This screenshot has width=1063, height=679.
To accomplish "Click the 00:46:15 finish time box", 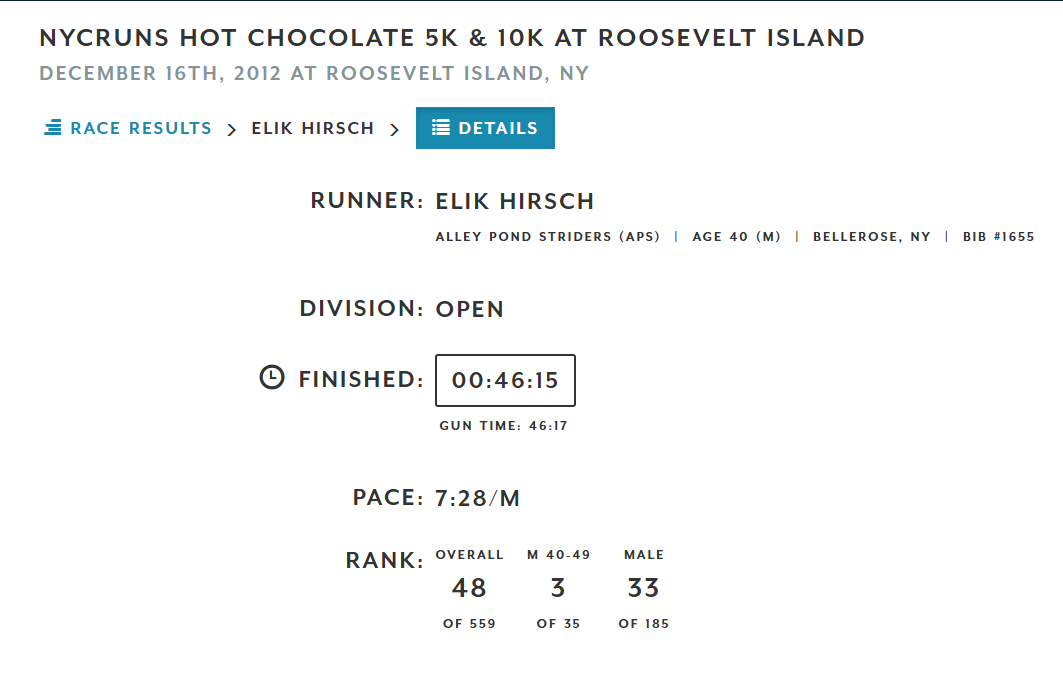I will [x=505, y=380].
